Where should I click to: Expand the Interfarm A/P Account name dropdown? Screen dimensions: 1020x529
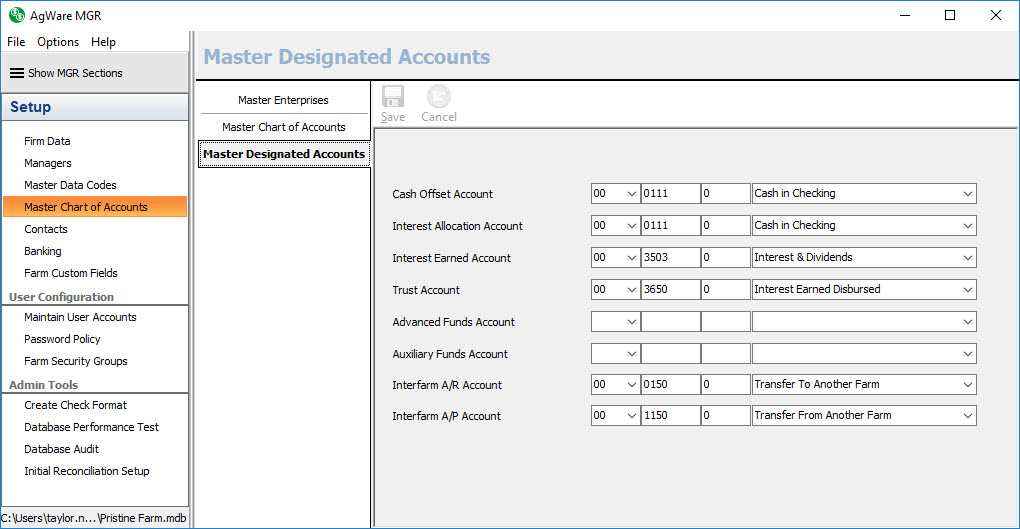tap(967, 416)
